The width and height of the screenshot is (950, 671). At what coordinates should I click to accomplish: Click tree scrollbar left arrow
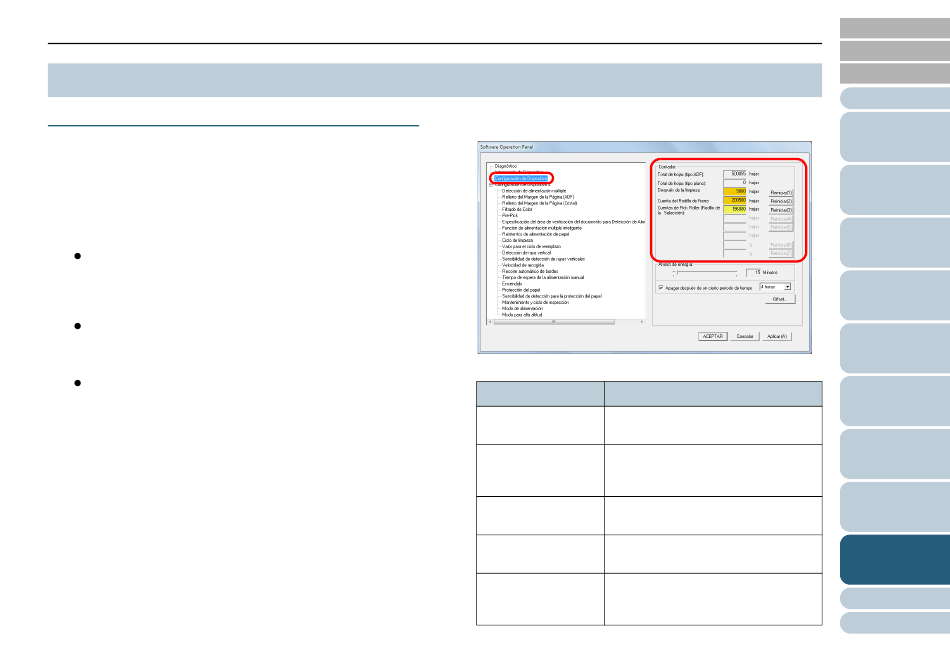[490, 322]
